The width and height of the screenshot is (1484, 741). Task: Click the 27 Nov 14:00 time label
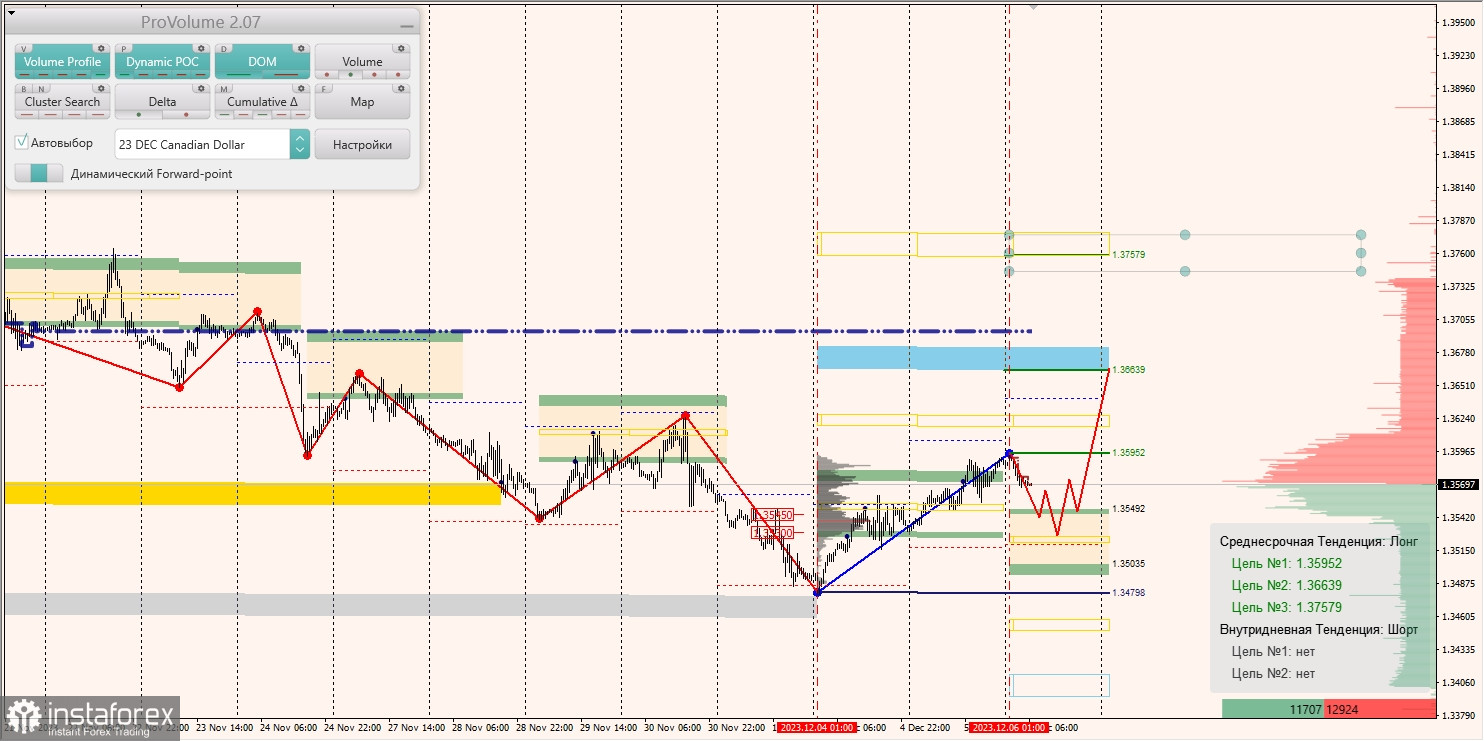click(418, 728)
